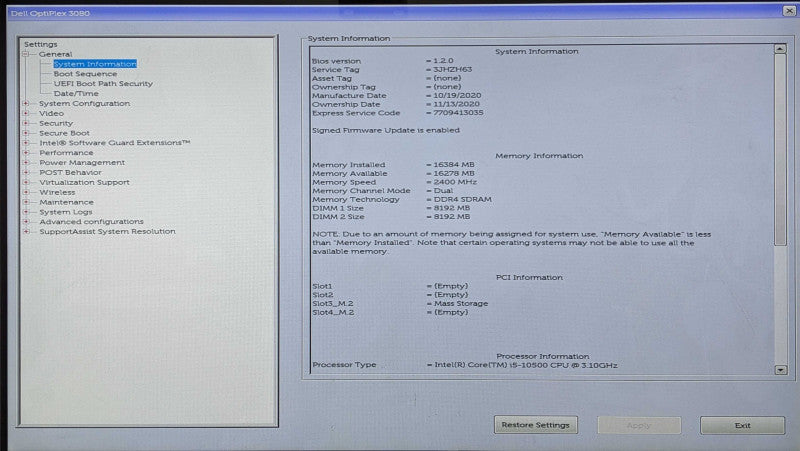Screen dimensions: 800x451
Task: Click the Ownership Date 11/13/2020
Action: [457, 104]
